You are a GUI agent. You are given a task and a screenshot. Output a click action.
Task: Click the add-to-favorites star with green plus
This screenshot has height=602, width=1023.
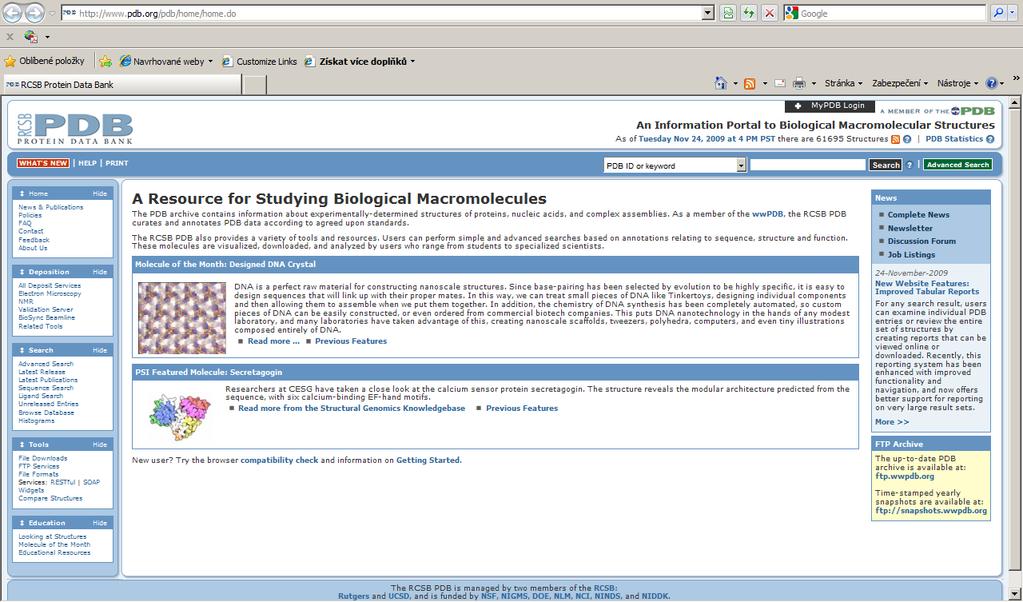coord(105,61)
